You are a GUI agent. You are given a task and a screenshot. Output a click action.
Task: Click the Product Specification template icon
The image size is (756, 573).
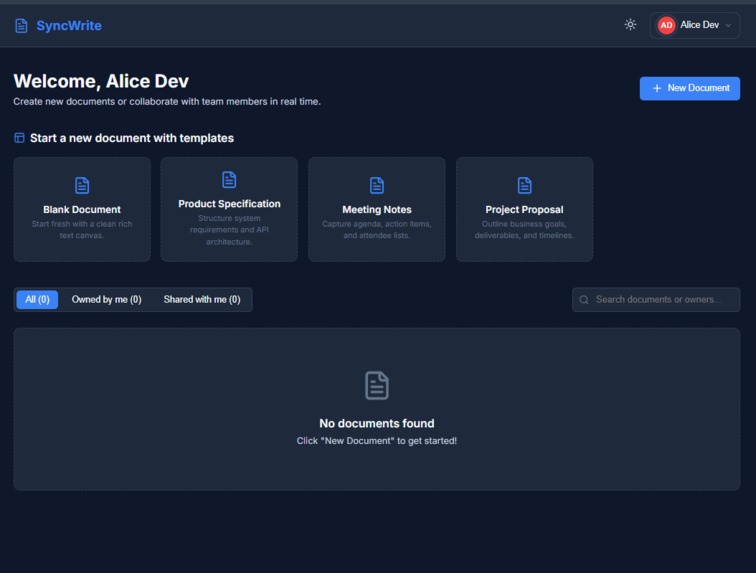pyautogui.click(x=229, y=179)
